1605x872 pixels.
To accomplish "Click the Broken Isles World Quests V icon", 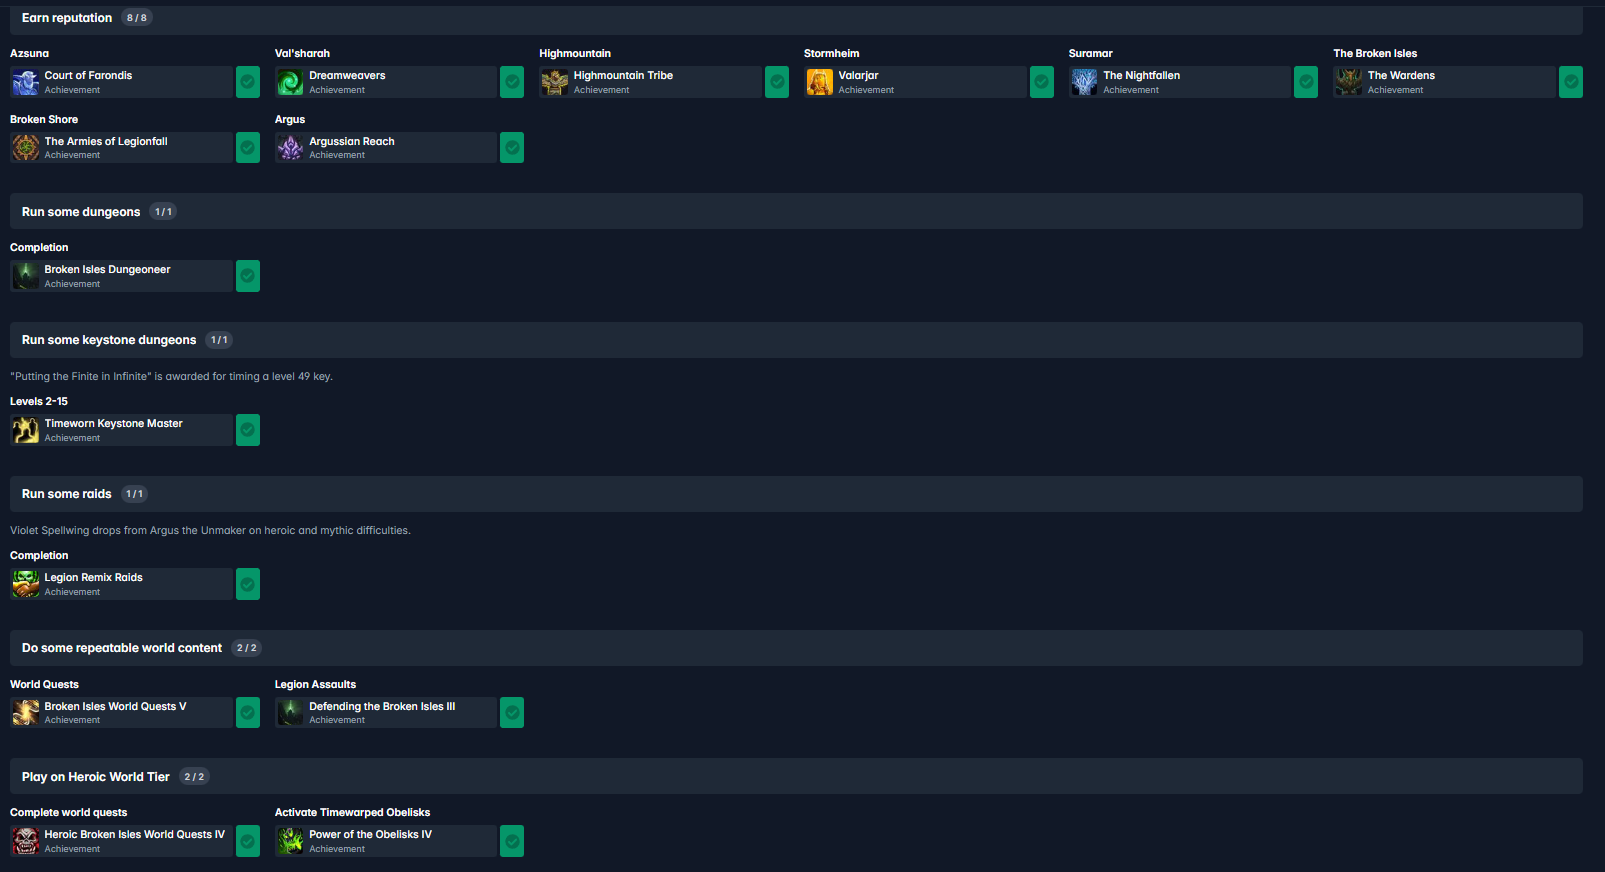I will pyautogui.click(x=25, y=713).
